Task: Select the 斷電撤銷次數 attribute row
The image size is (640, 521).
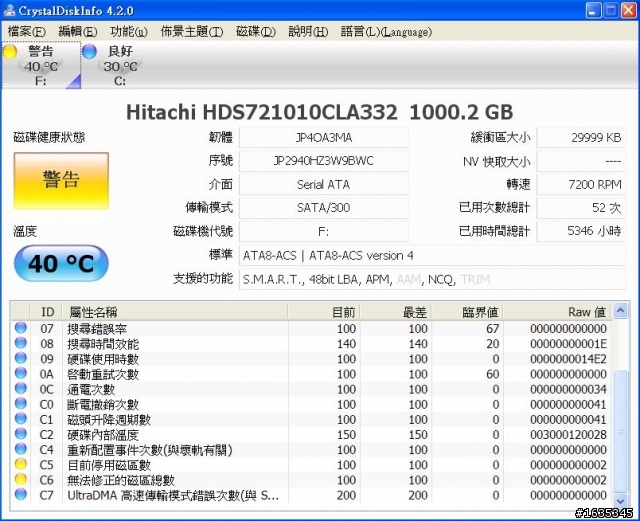Action: [x=311, y=404]
